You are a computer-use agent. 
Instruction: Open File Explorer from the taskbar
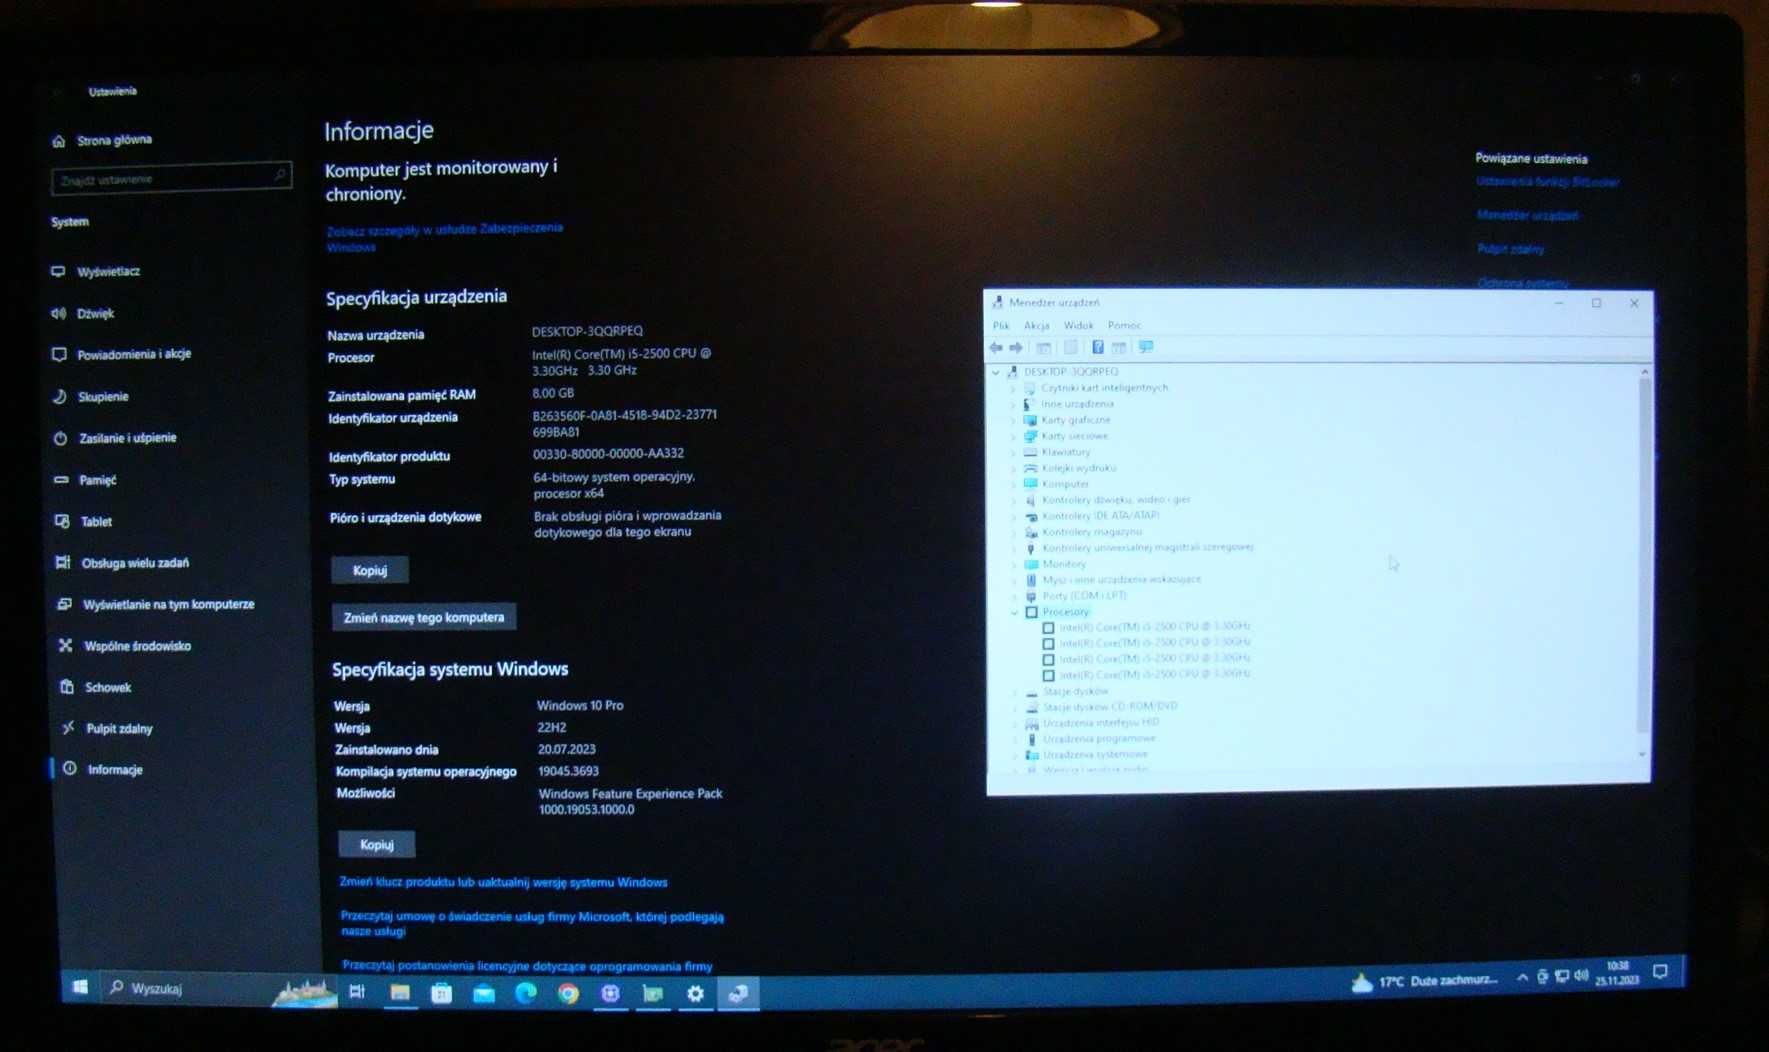tap(400, 992)
